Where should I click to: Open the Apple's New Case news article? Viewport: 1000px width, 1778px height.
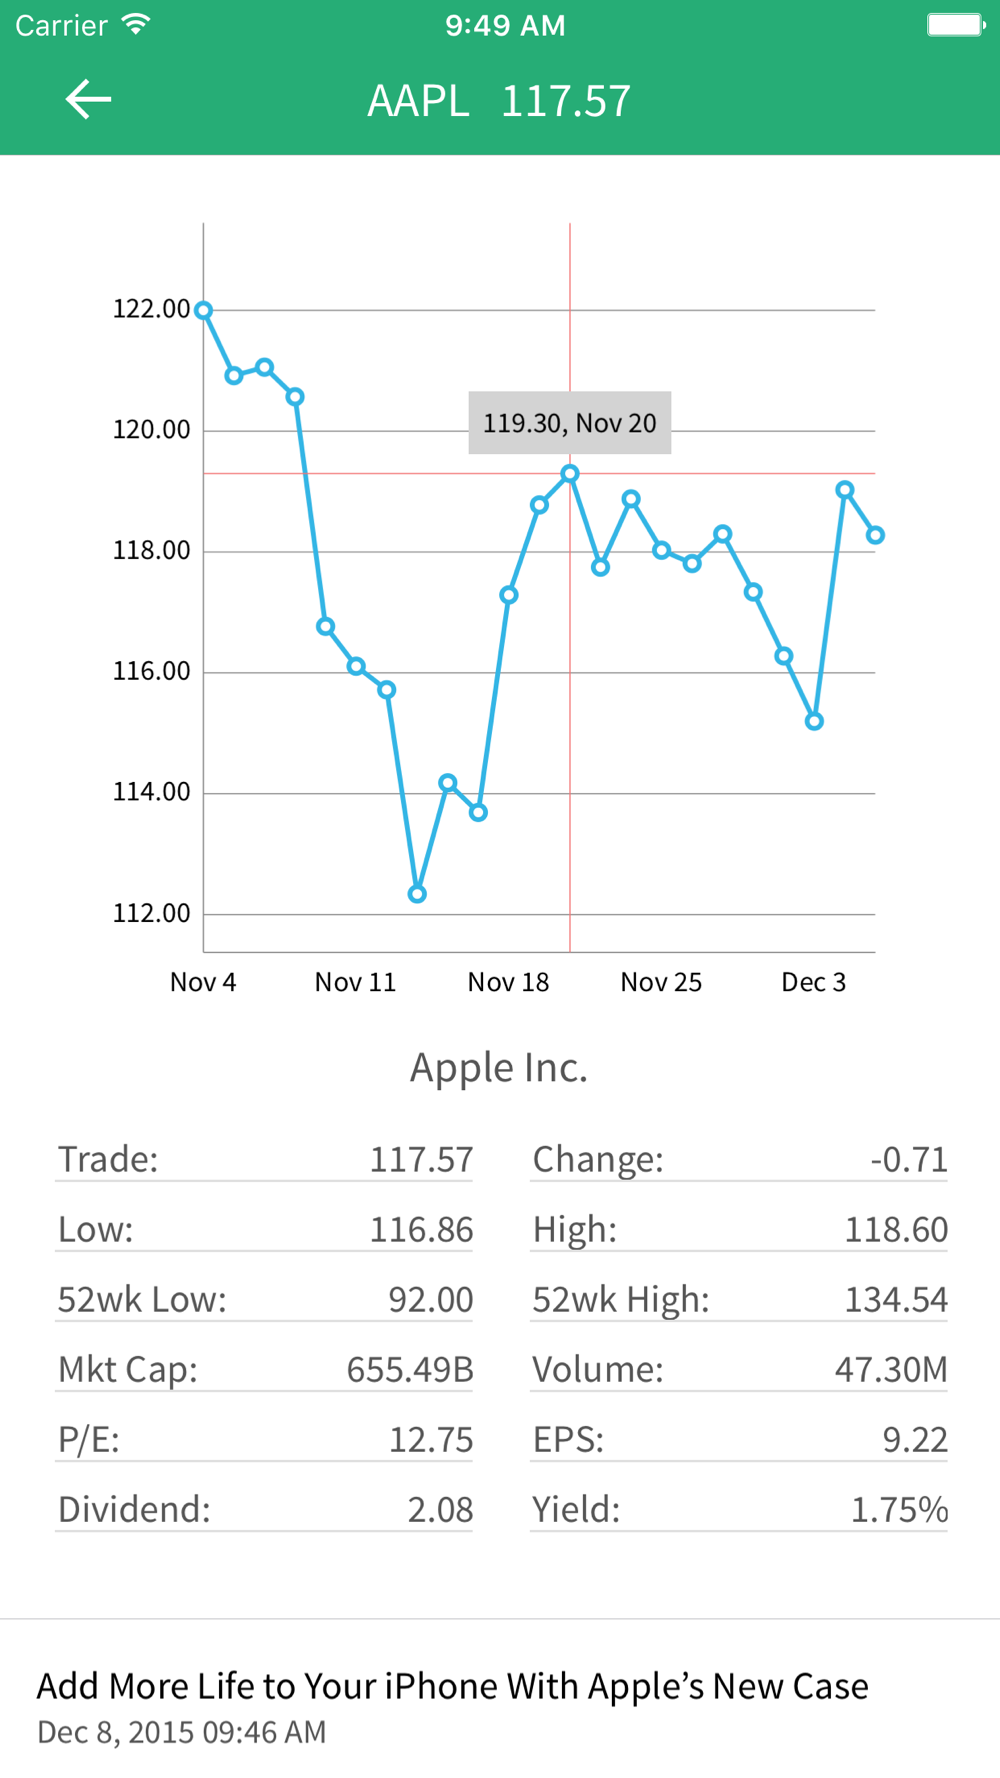click(x=452, y=1686)
